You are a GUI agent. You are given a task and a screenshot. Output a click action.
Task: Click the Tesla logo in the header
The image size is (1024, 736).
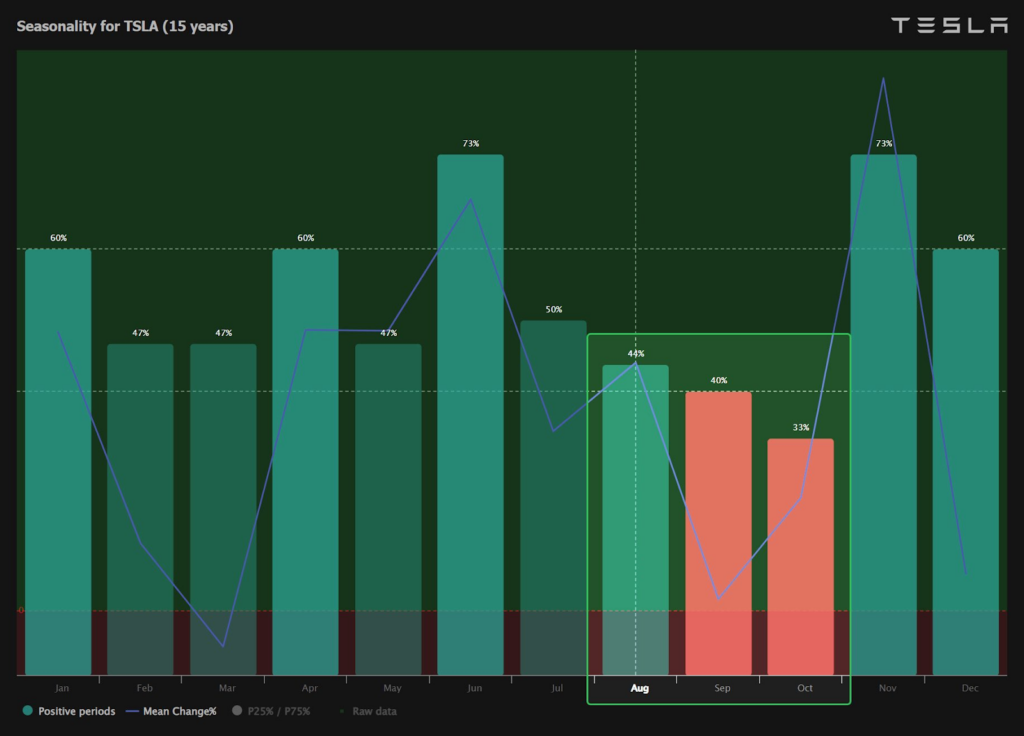[x=949, y=26]
